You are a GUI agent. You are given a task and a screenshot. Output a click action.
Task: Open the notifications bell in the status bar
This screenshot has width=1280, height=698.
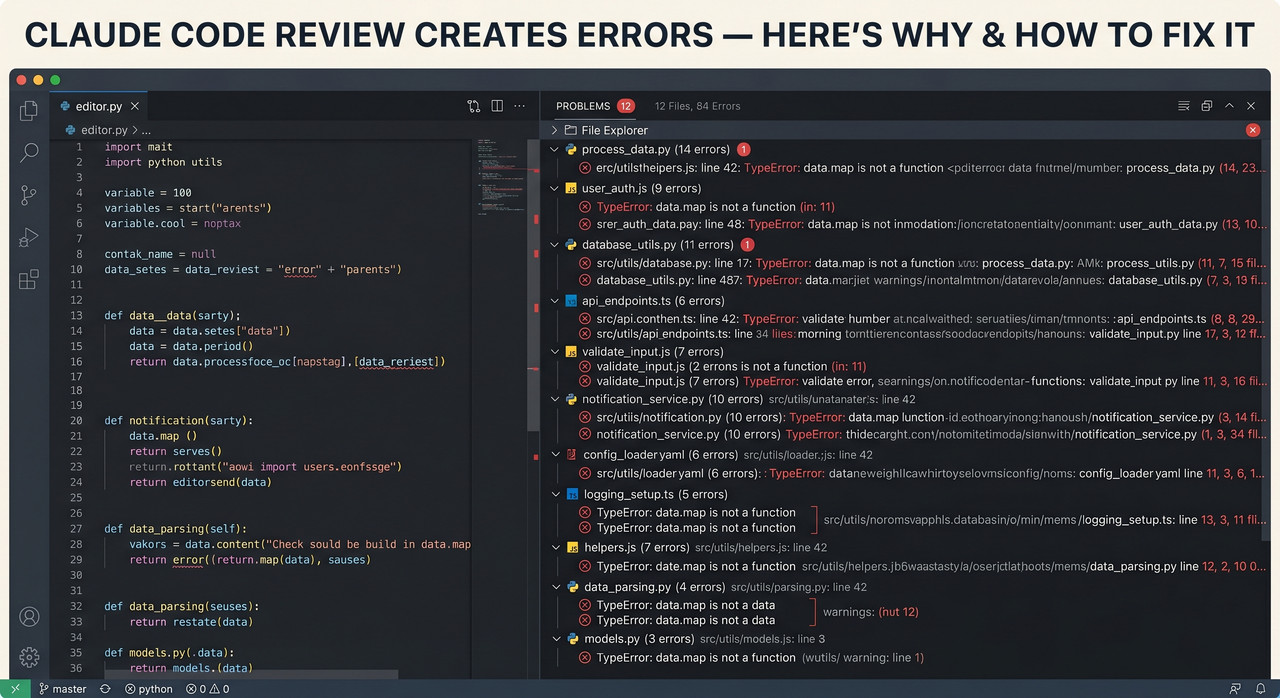coord(1261,689)
